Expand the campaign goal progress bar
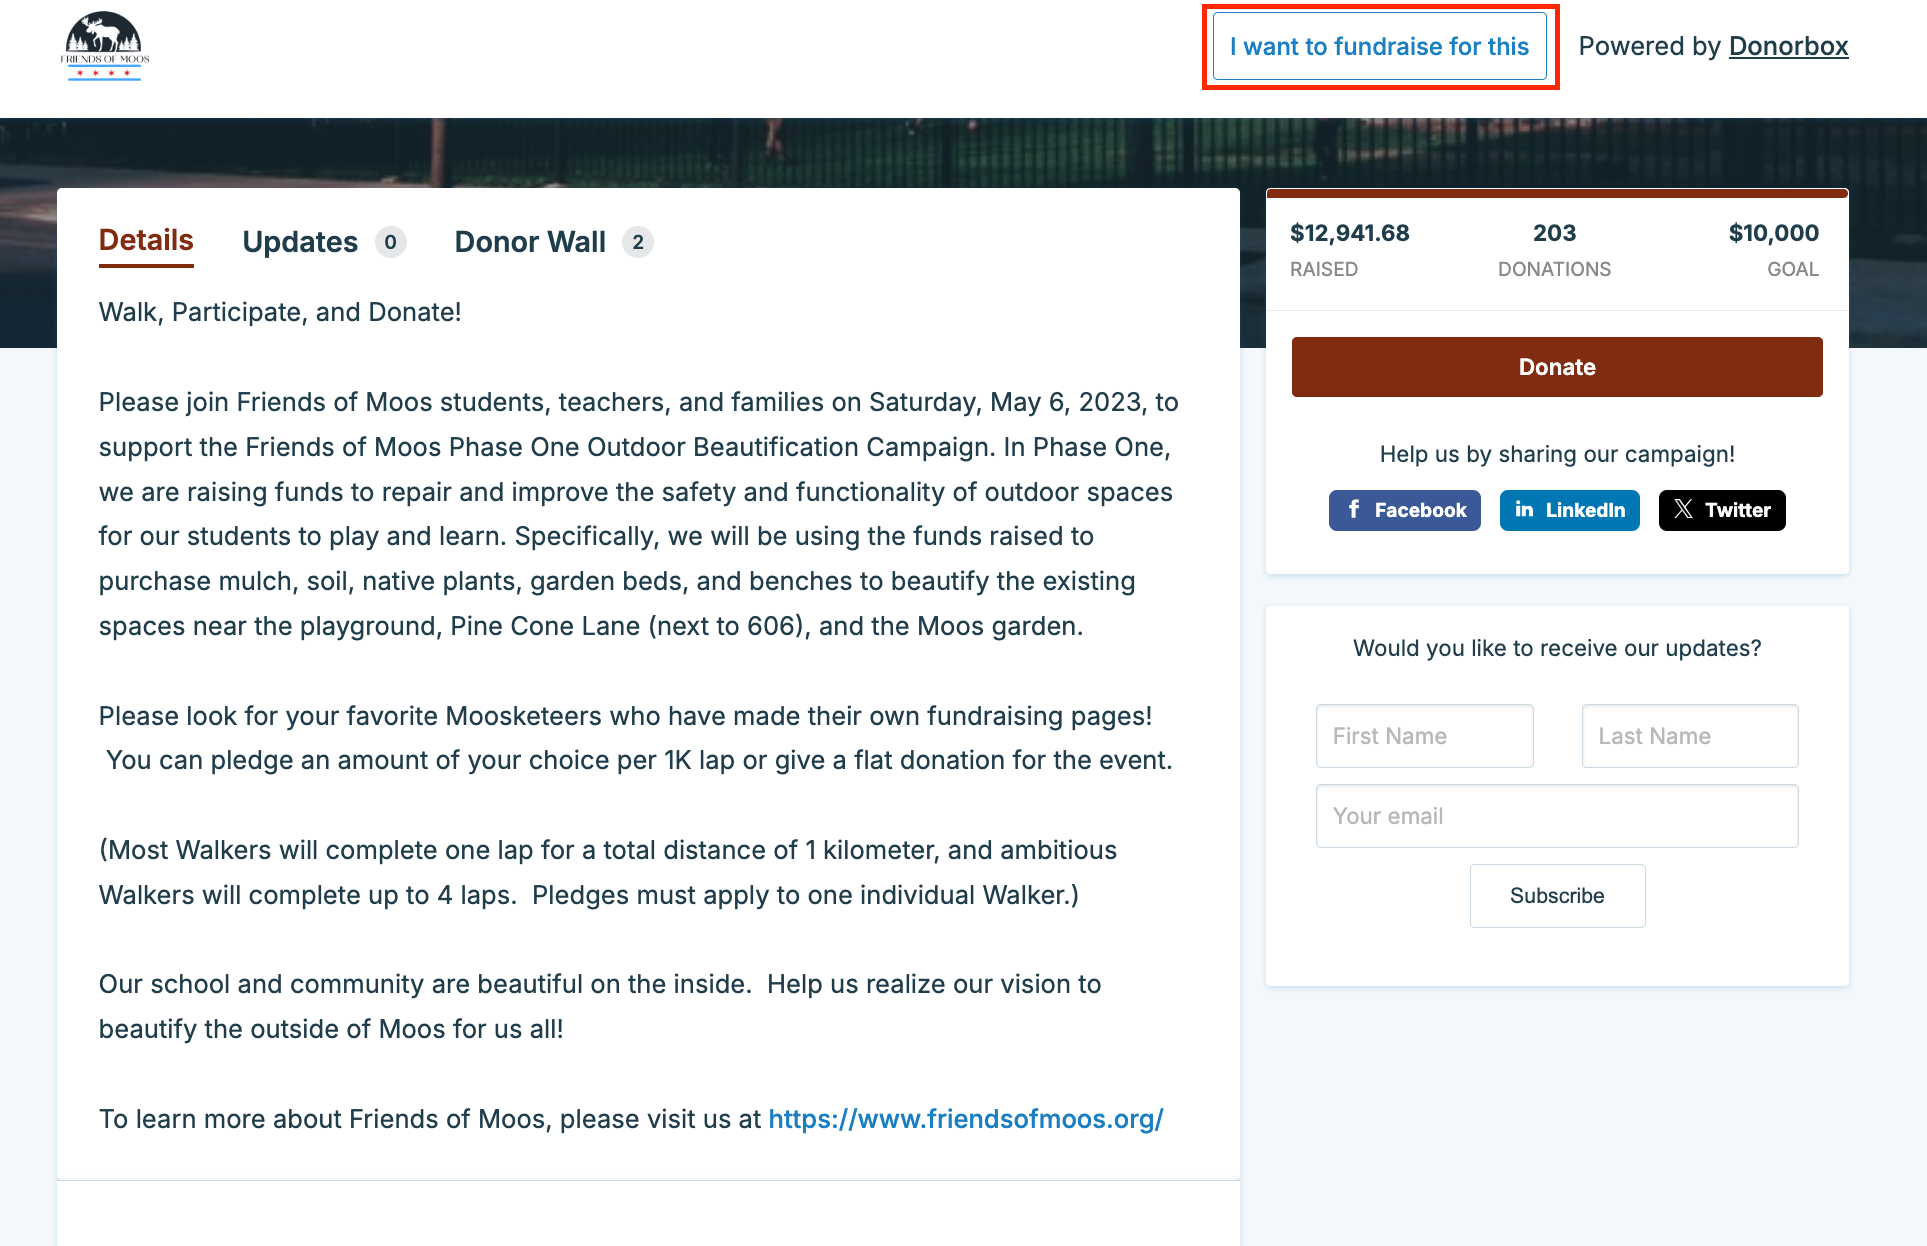The image size is (1927, 1246). [1558, 197]
